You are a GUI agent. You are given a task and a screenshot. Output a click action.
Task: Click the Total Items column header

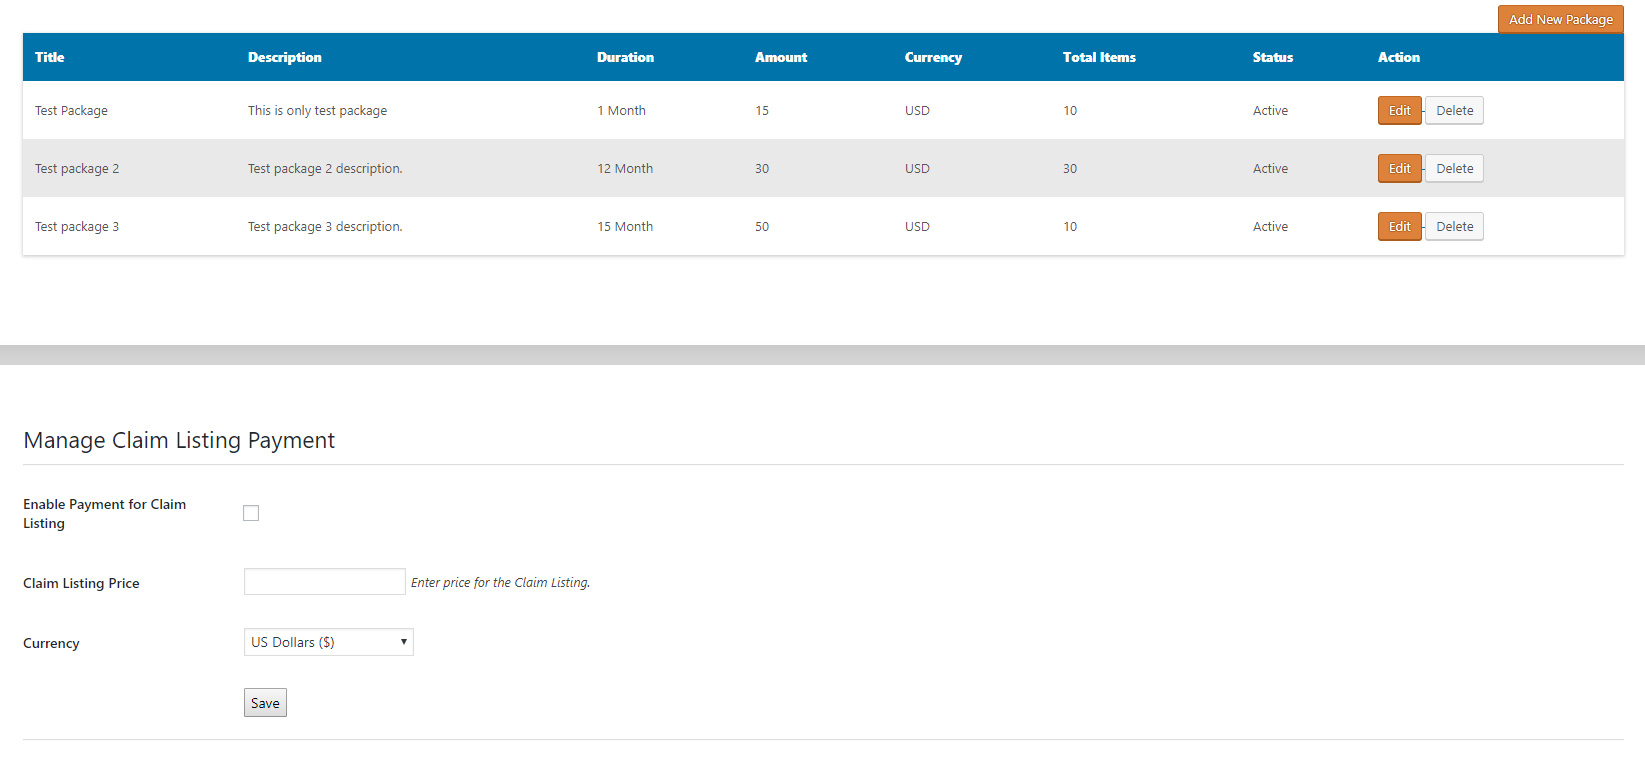click(1099, 57)
